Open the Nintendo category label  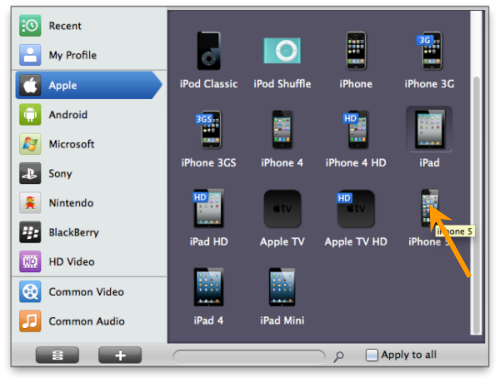pos(71,203)
